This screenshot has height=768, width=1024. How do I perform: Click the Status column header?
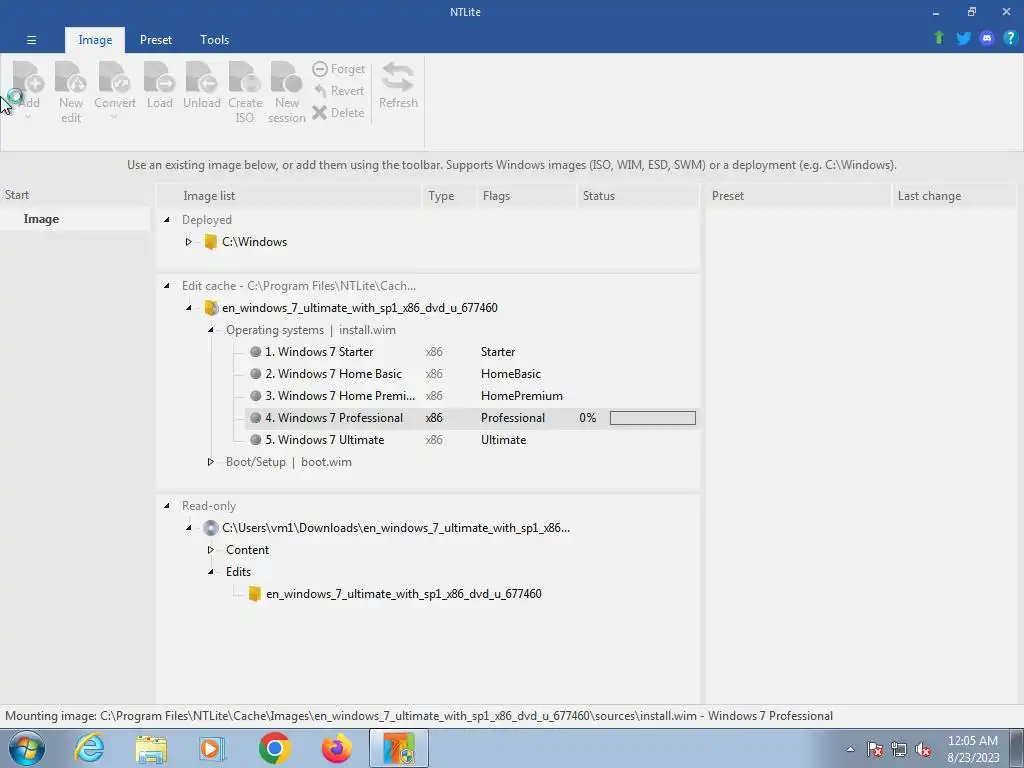(x=638, y=196)
